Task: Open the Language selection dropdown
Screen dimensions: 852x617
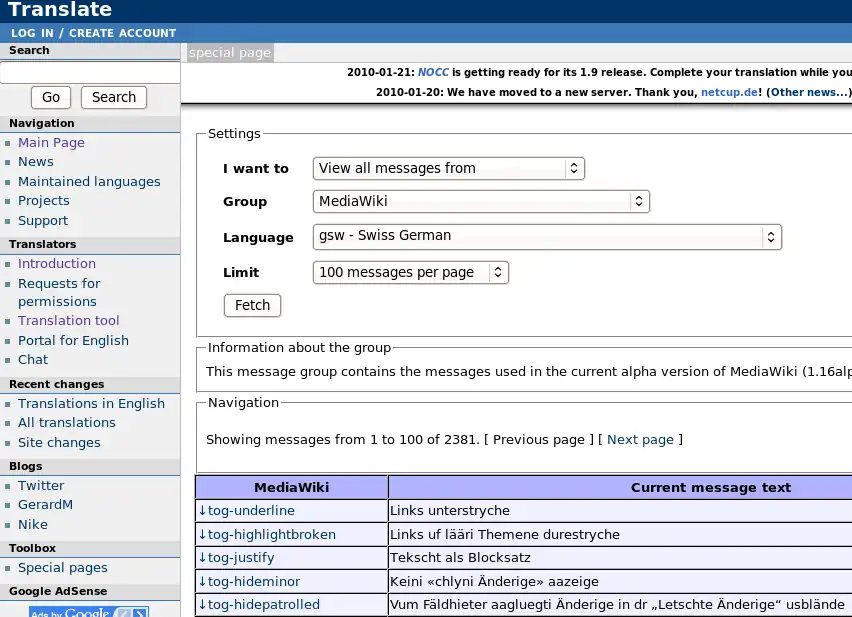Action: point(546,237)
